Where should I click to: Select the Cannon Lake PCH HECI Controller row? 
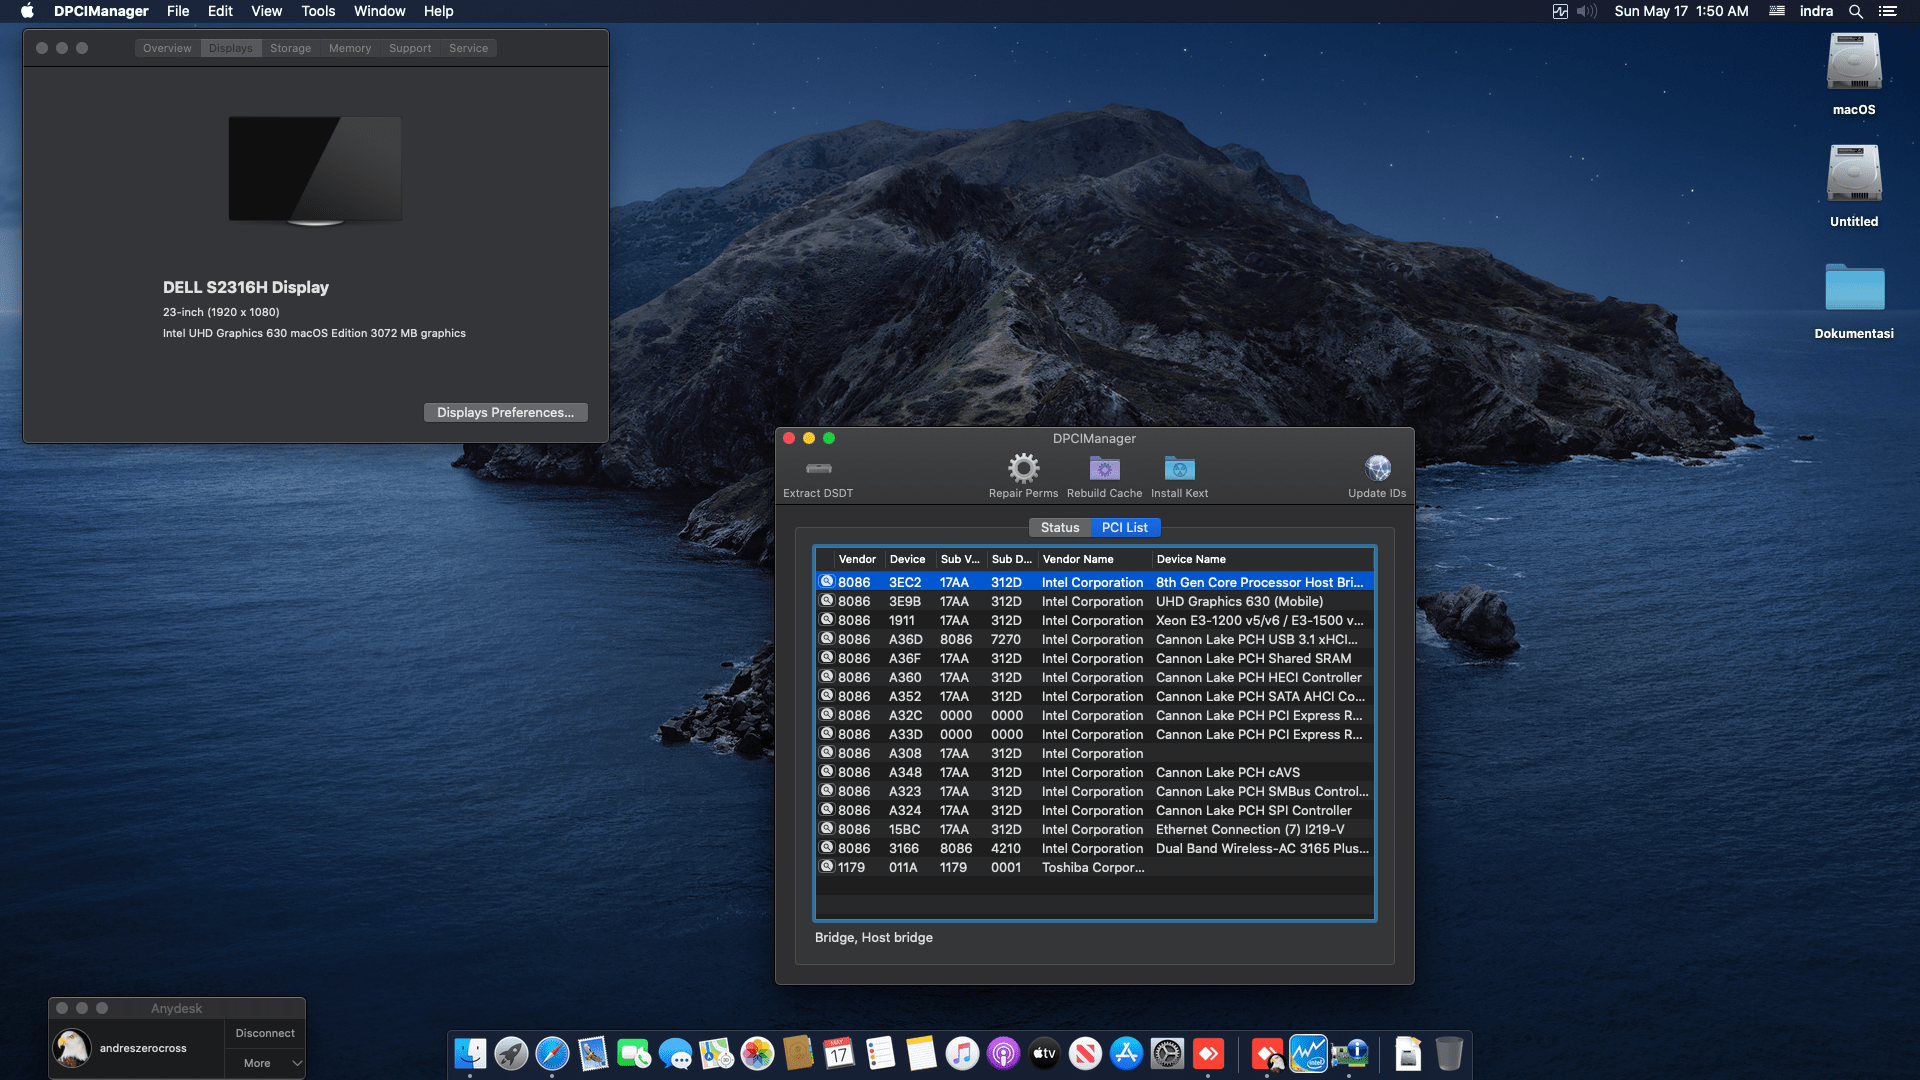tap(1095, 677)
